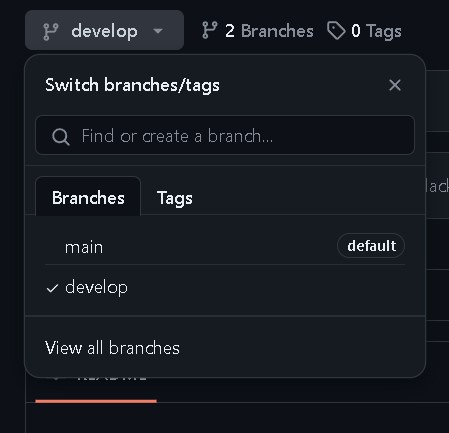This screenshot has height=433, width=449.
Task: Select the Branches tab
Action: [x=88, y=197]
